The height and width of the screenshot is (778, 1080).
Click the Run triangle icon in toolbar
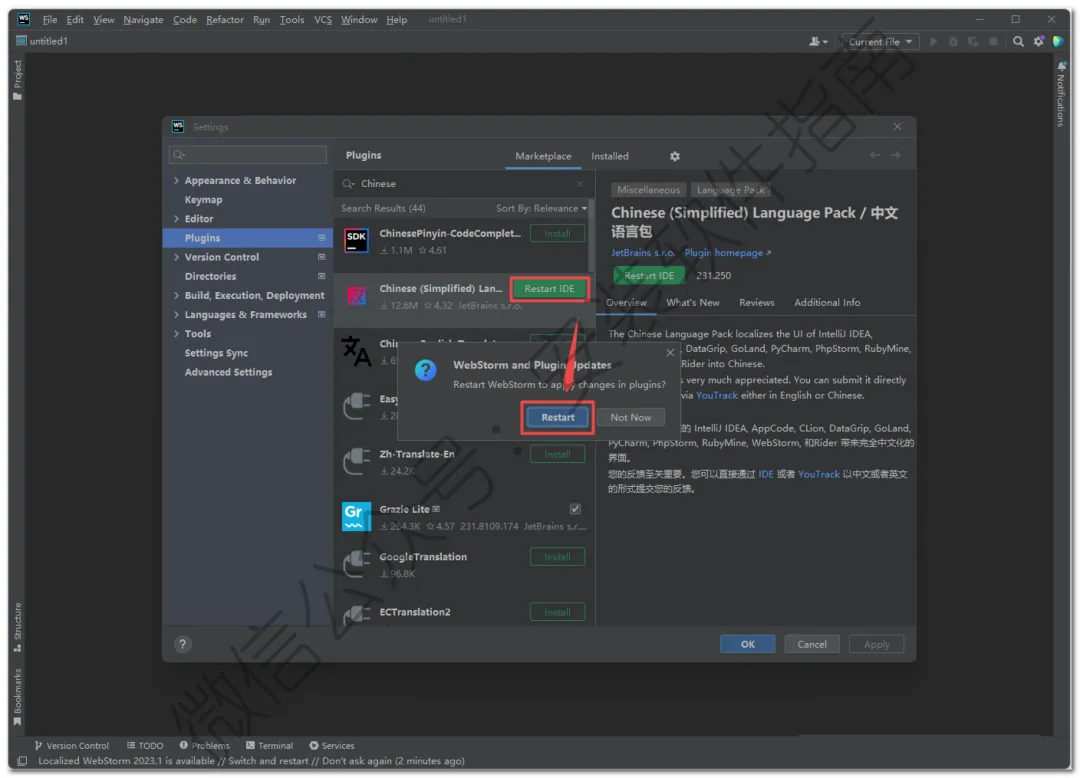tap(933, 41)
